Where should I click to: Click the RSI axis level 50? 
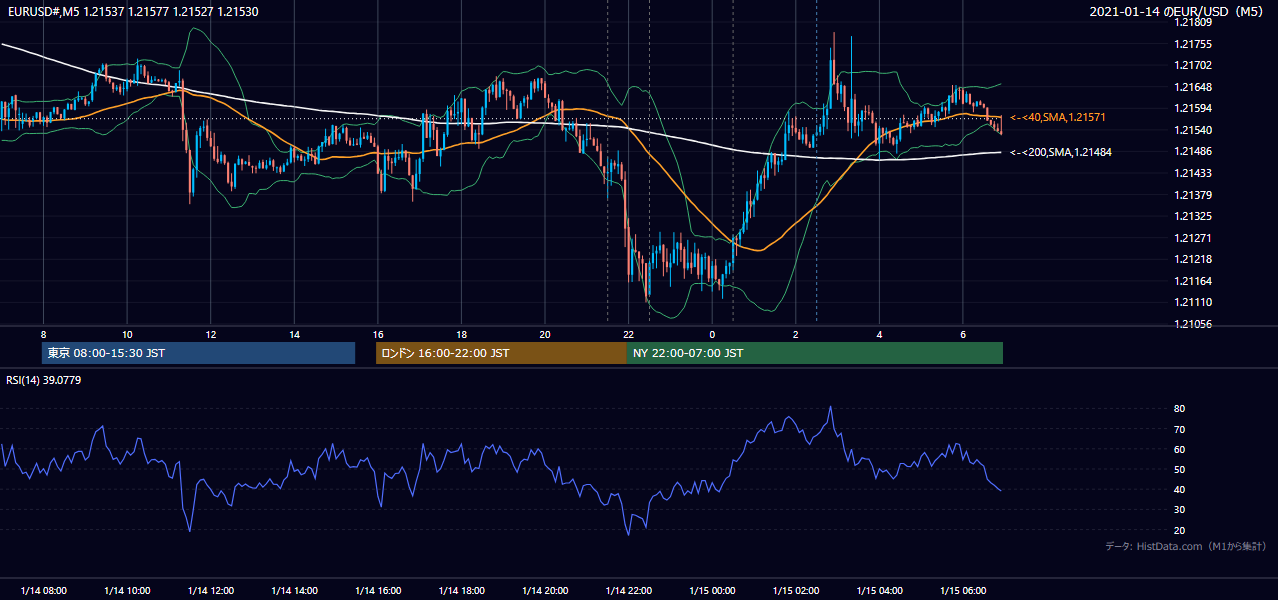coord(1180,469)
